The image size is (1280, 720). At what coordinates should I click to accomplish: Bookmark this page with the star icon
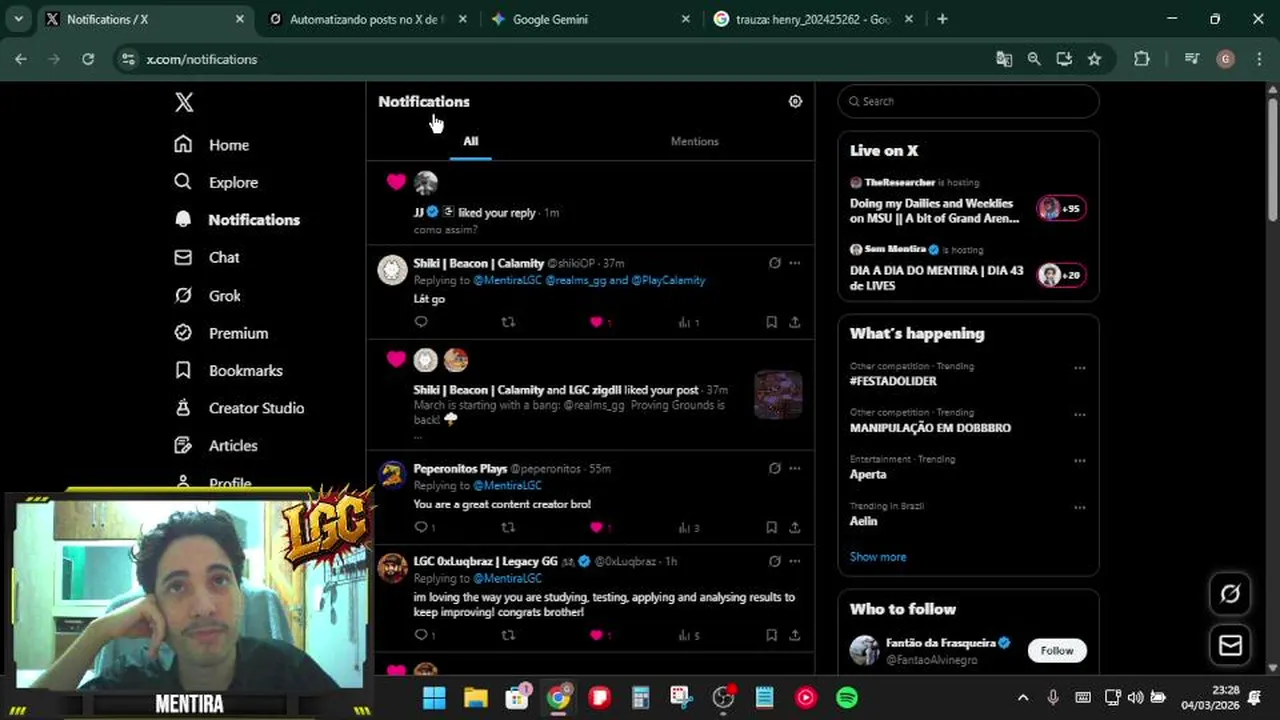tap(1094, 59)
